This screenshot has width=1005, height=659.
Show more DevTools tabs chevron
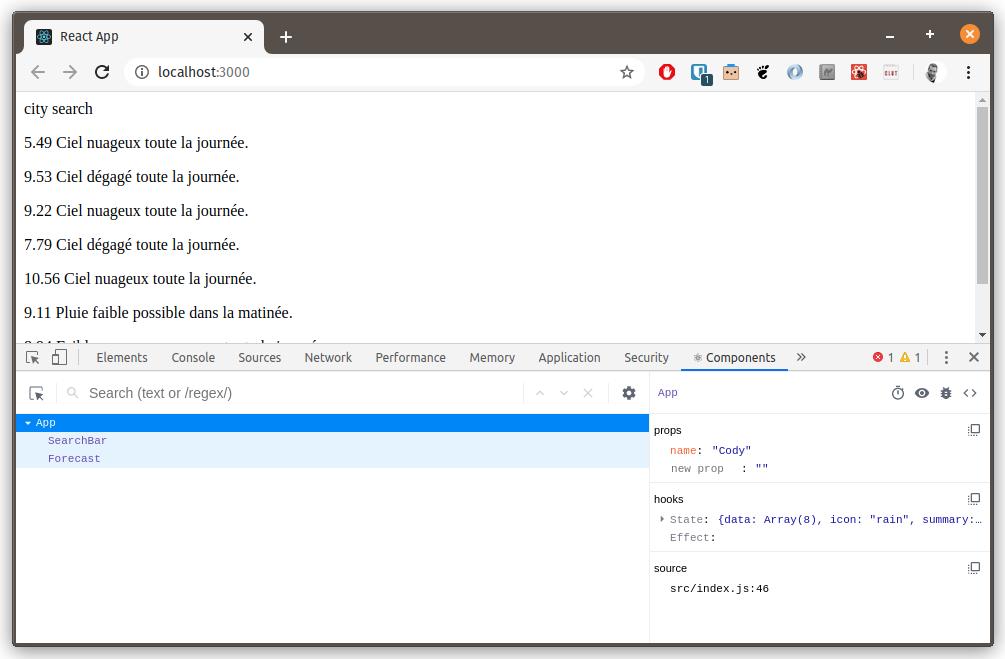point(801,357)
